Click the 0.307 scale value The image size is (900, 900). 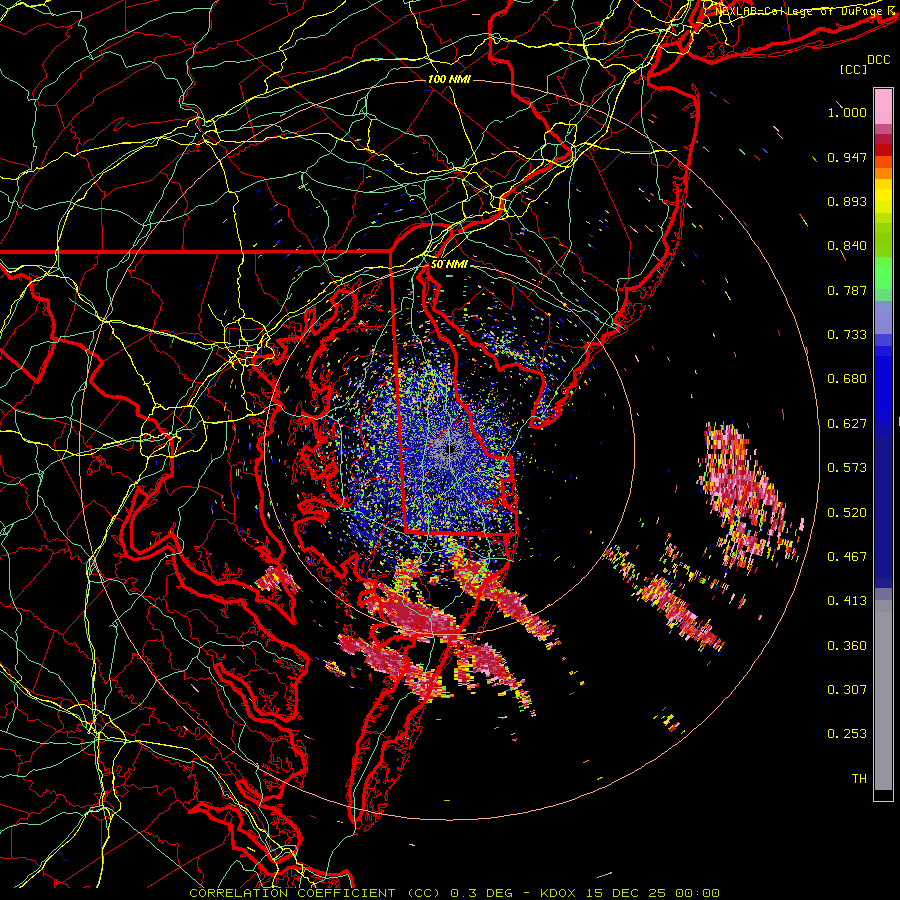tap(847, 690)
